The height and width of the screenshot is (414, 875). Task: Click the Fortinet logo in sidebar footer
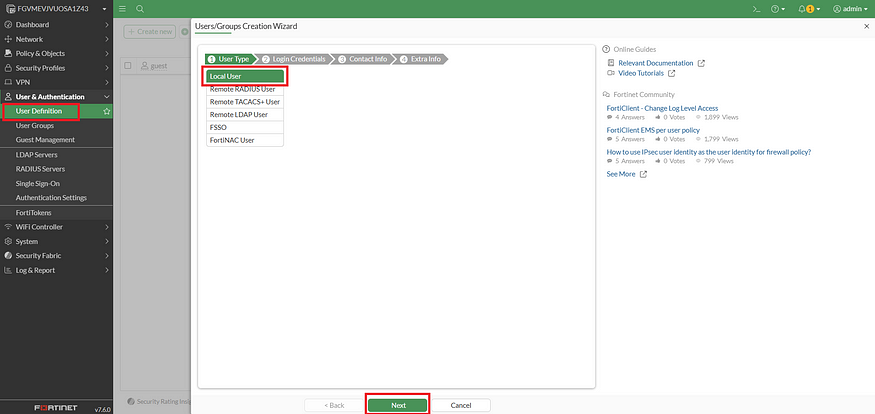(56, 407)
